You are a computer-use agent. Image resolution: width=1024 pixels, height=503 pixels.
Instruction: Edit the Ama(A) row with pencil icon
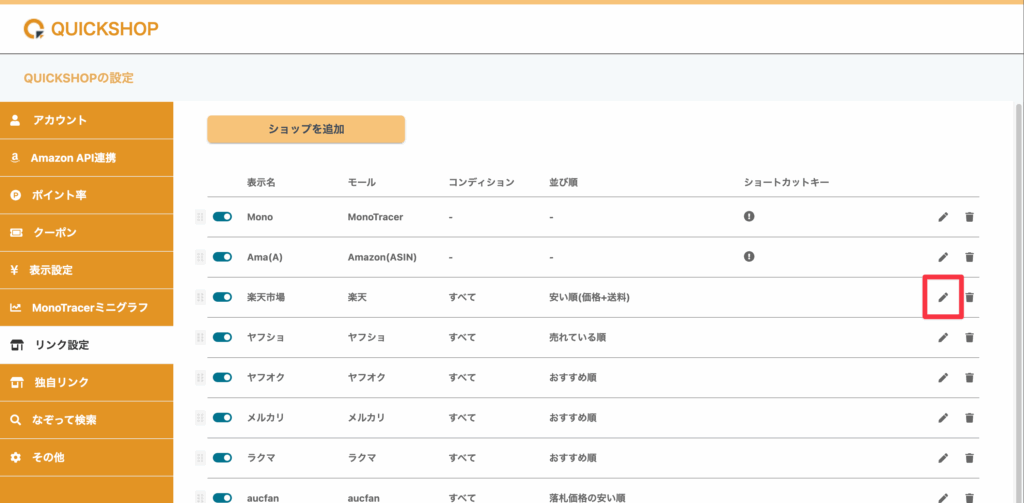(x=943, y=257)
